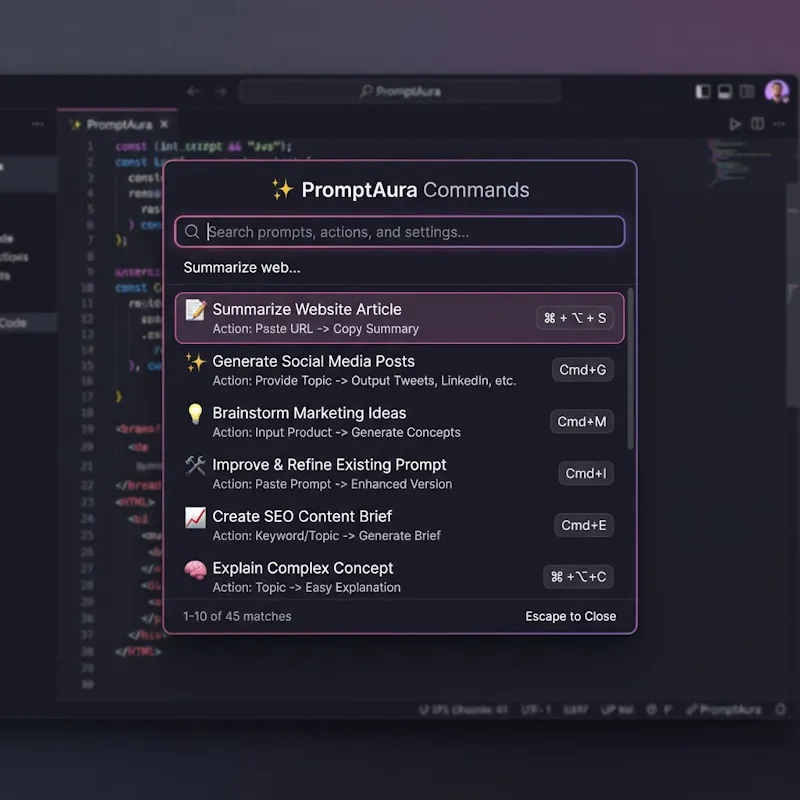Click the editor top PromptAura search bar
800x800 pixels.
pyautogui.click(x=399, y=91)
